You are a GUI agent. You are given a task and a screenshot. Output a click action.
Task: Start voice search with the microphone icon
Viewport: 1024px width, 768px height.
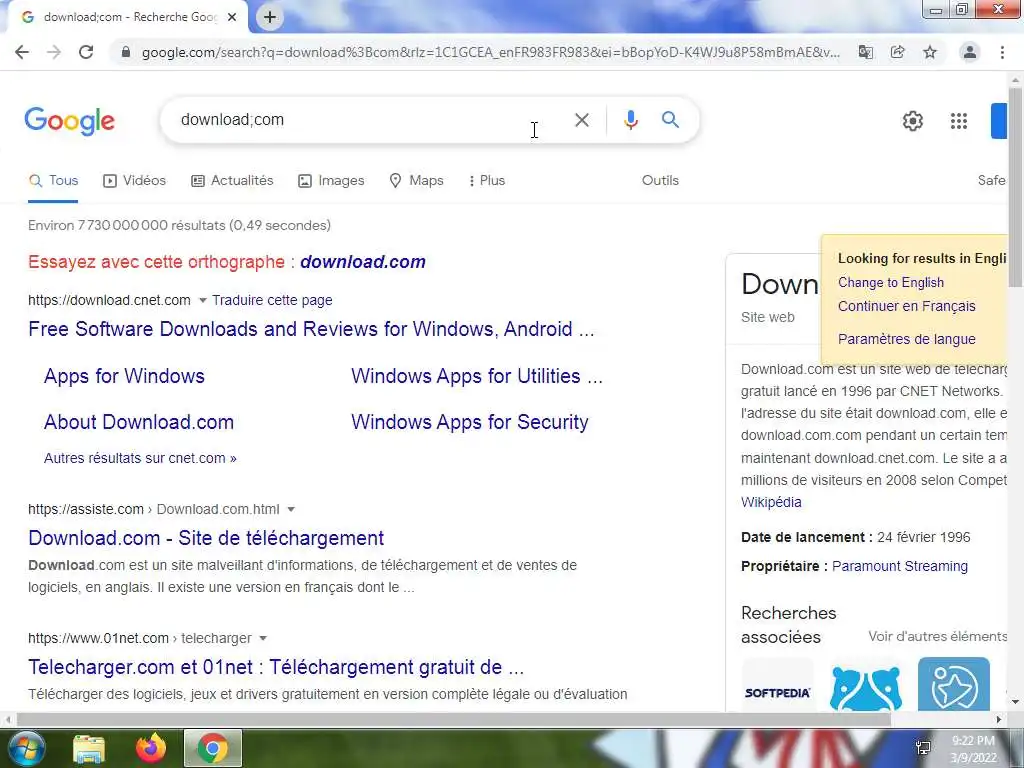pos(631,120)
